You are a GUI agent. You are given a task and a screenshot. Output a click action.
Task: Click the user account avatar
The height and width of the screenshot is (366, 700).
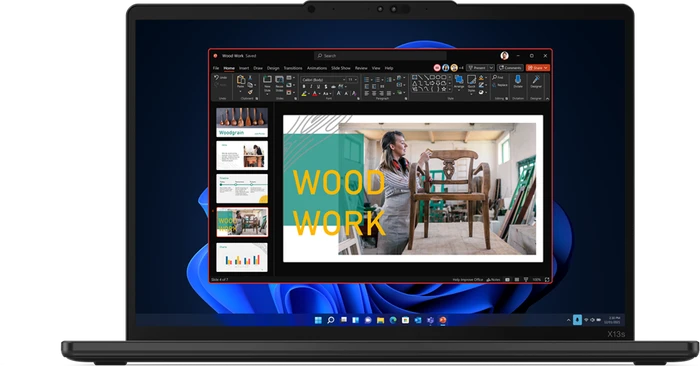pyautogui.click(x=504, y=55)
